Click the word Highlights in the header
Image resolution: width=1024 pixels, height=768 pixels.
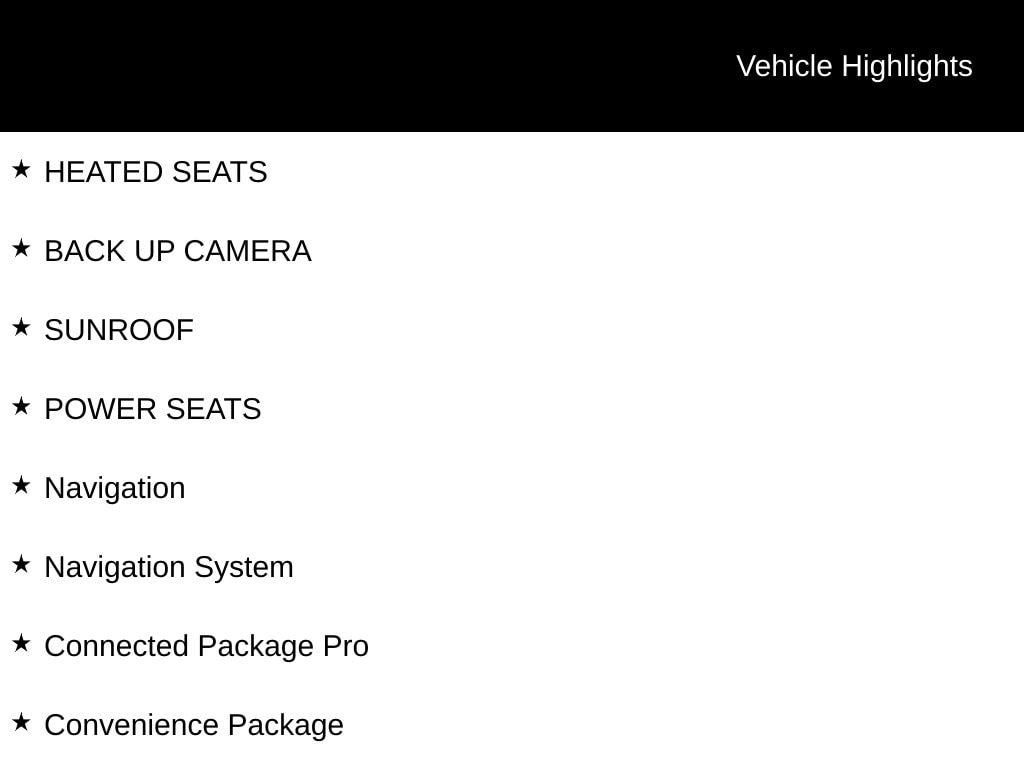coord(907,66)
